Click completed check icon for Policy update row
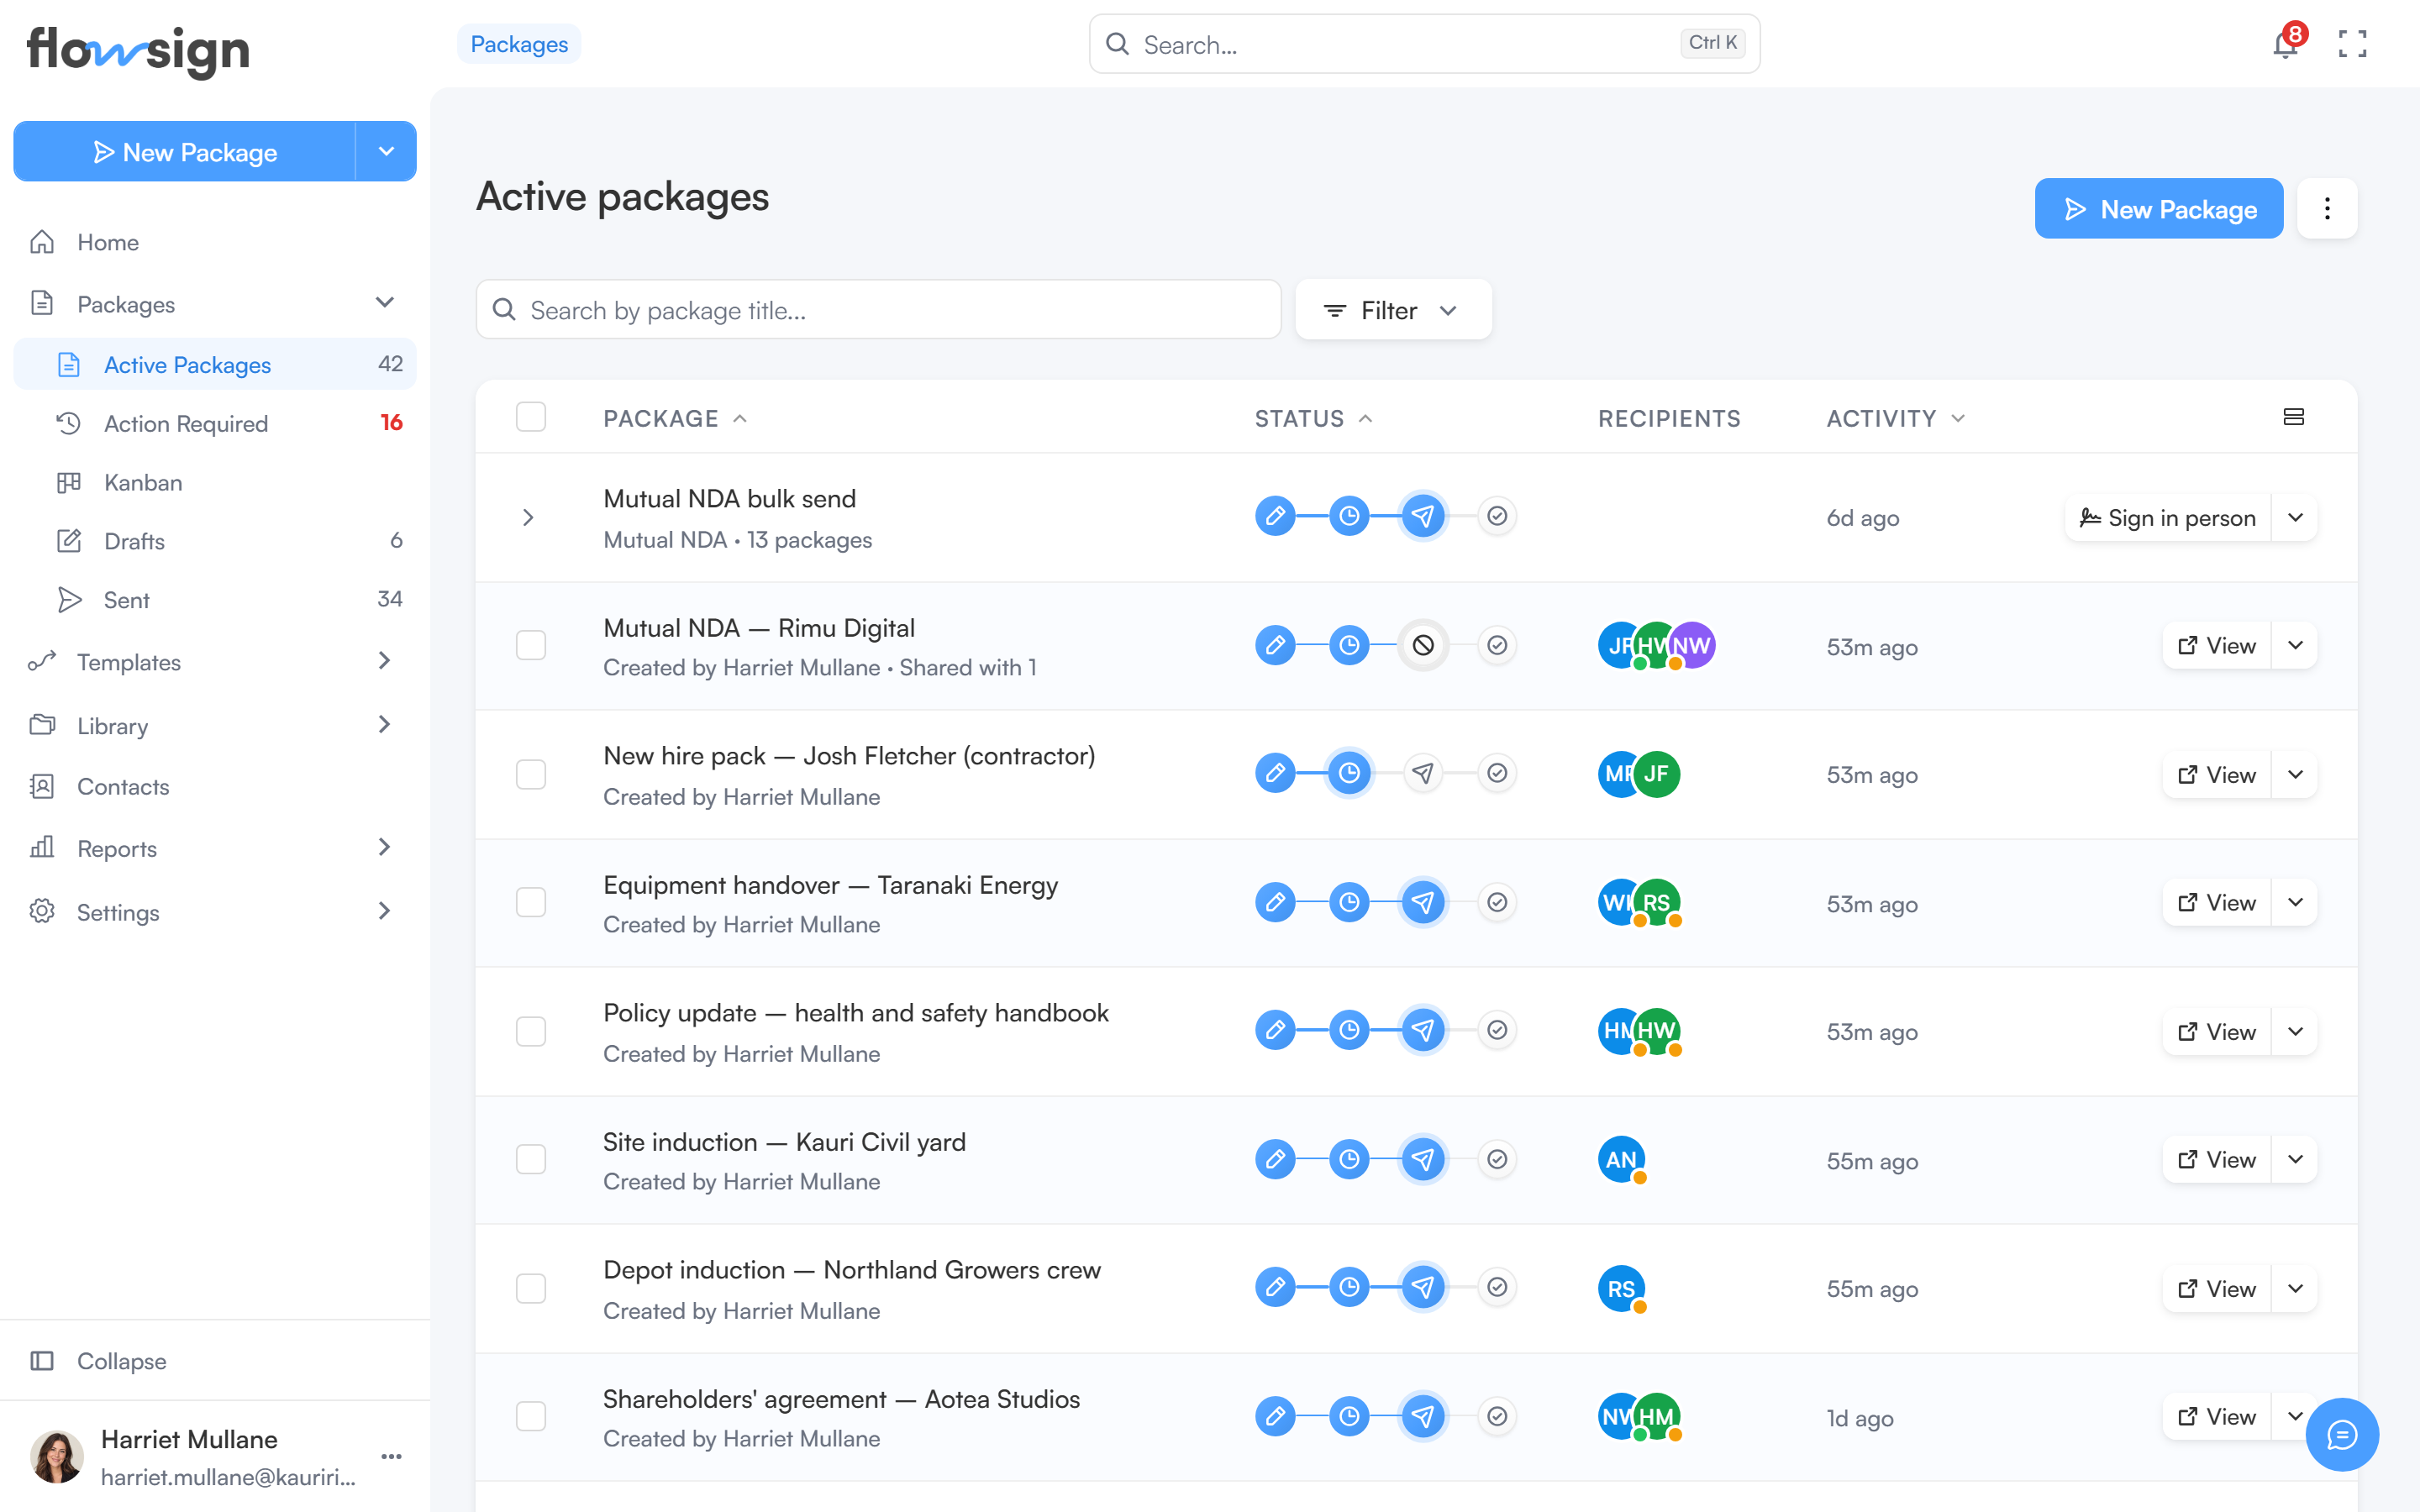Screen dimensions: 2420x1512 1497,1030
